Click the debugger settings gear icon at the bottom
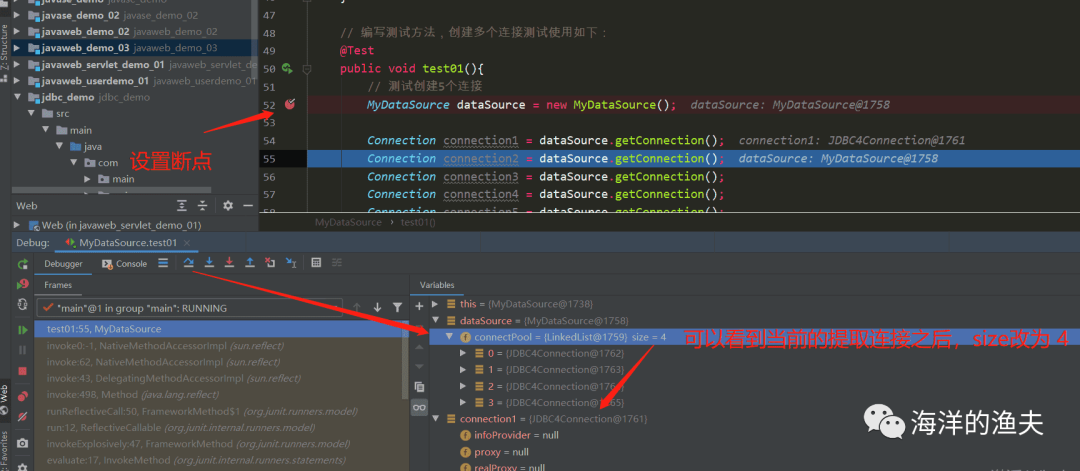 coord(23,467)
